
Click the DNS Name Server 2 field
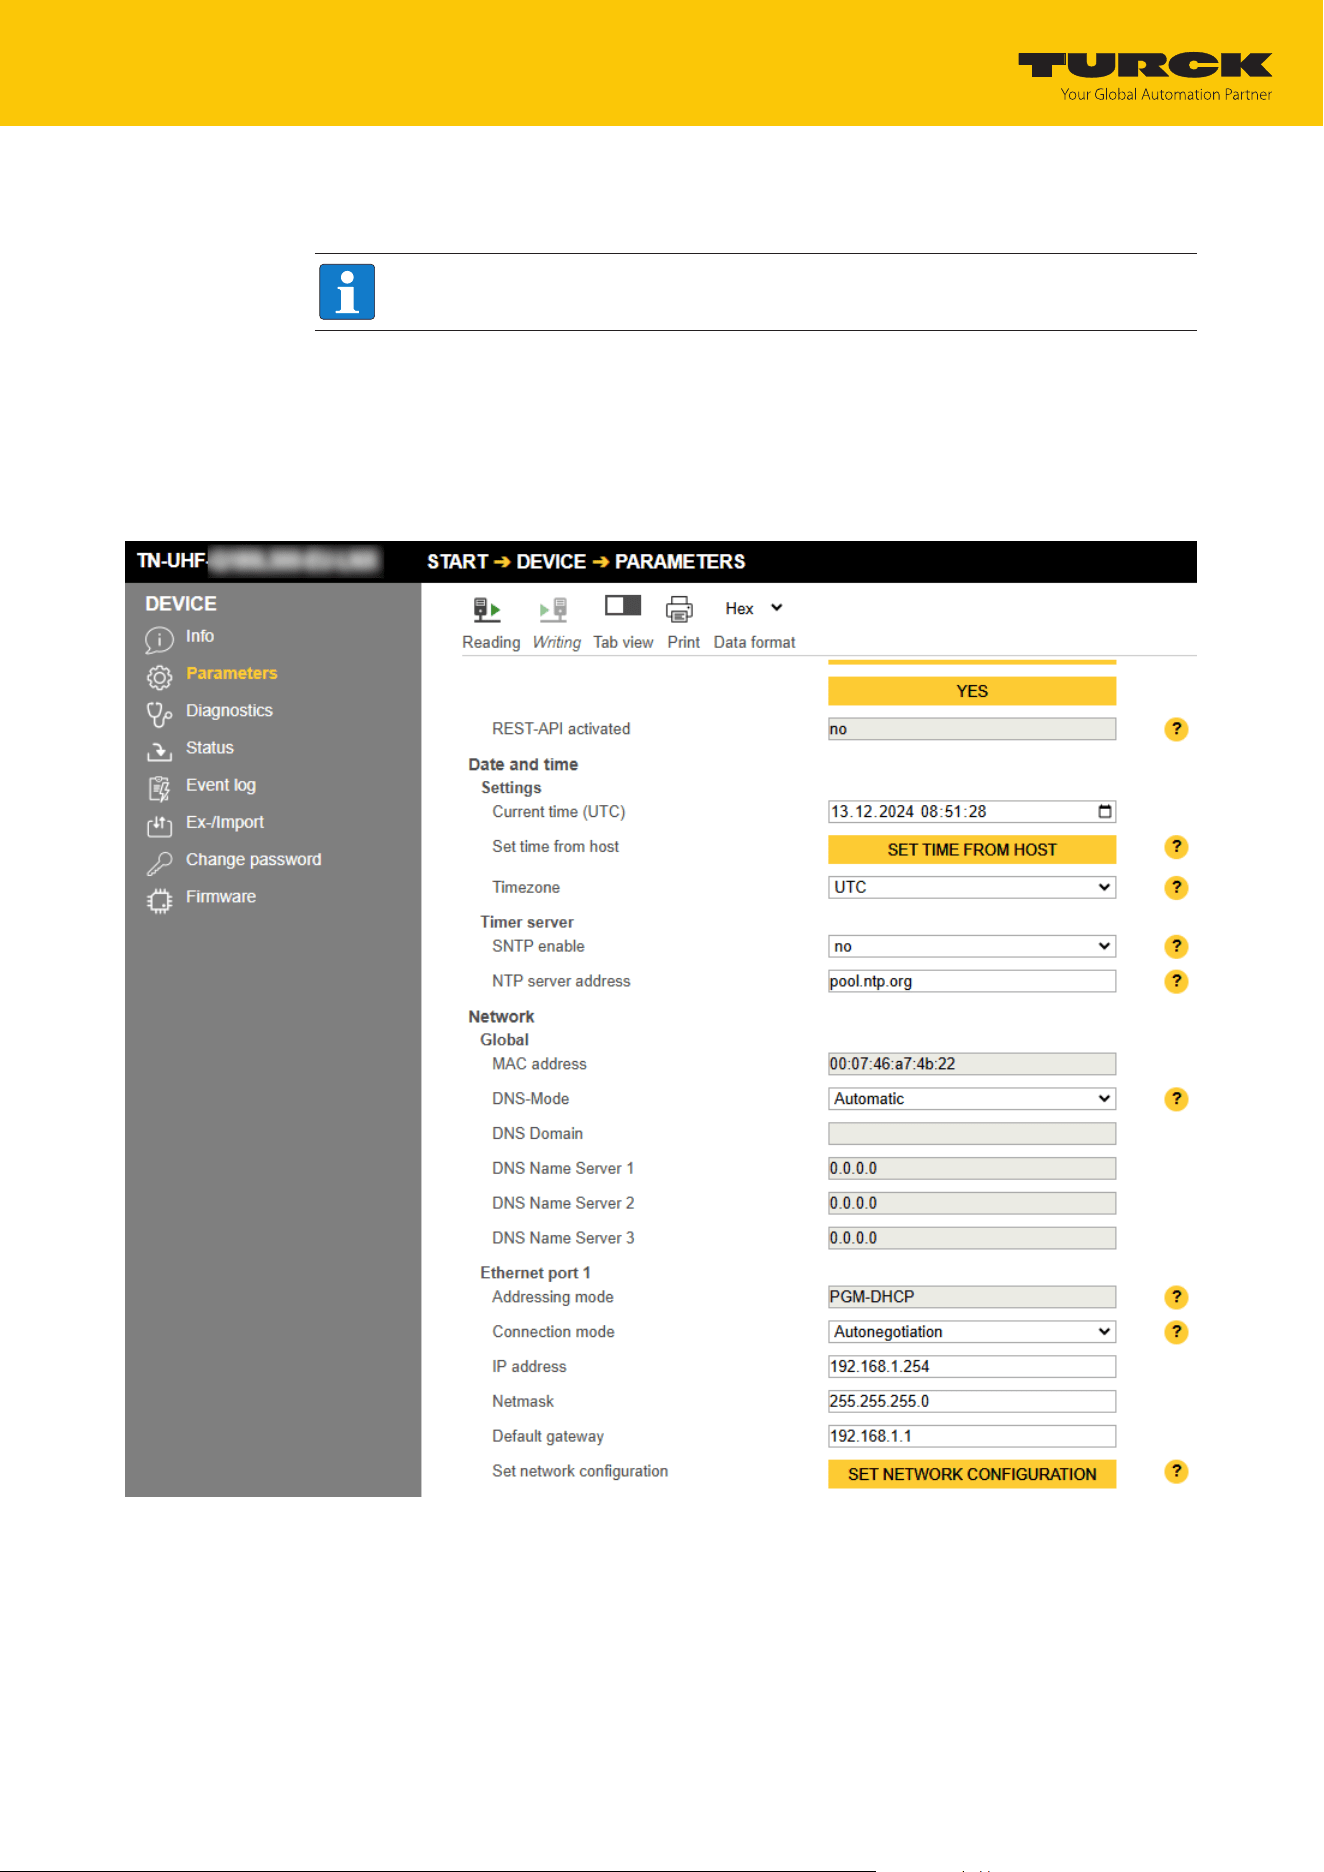[972, 1203]
